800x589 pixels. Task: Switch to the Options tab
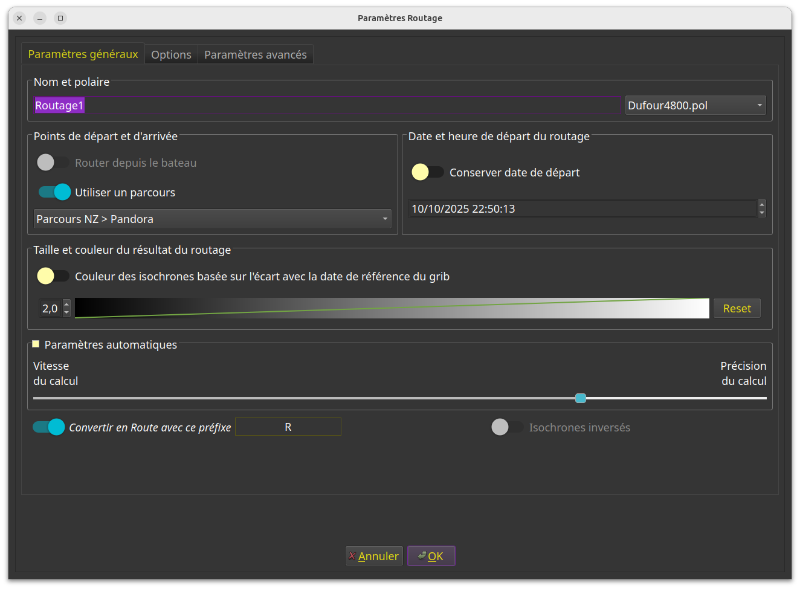(171, 55)
